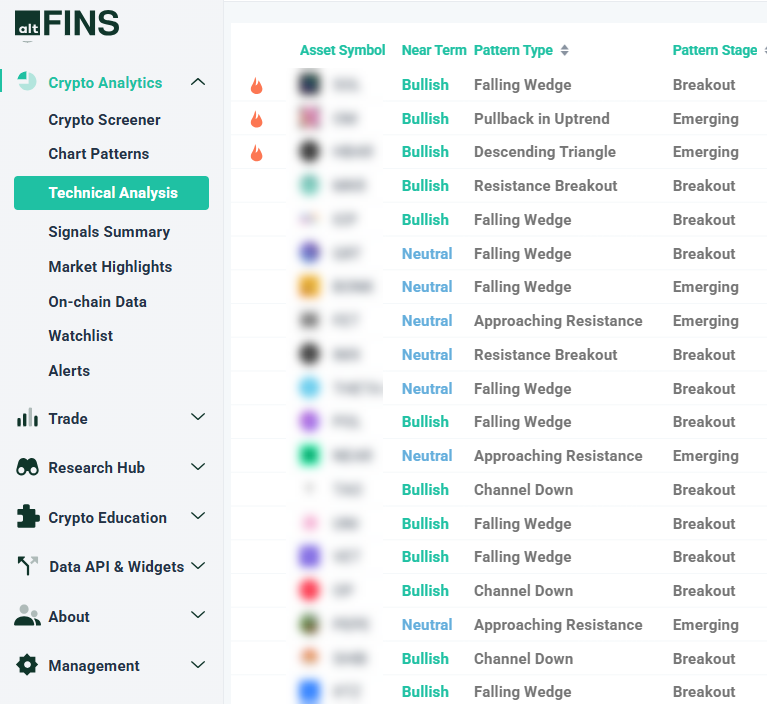Go to Signals Summary
Image resolution: width=767 pixels, height=704 pixels.
pos(109,232)
